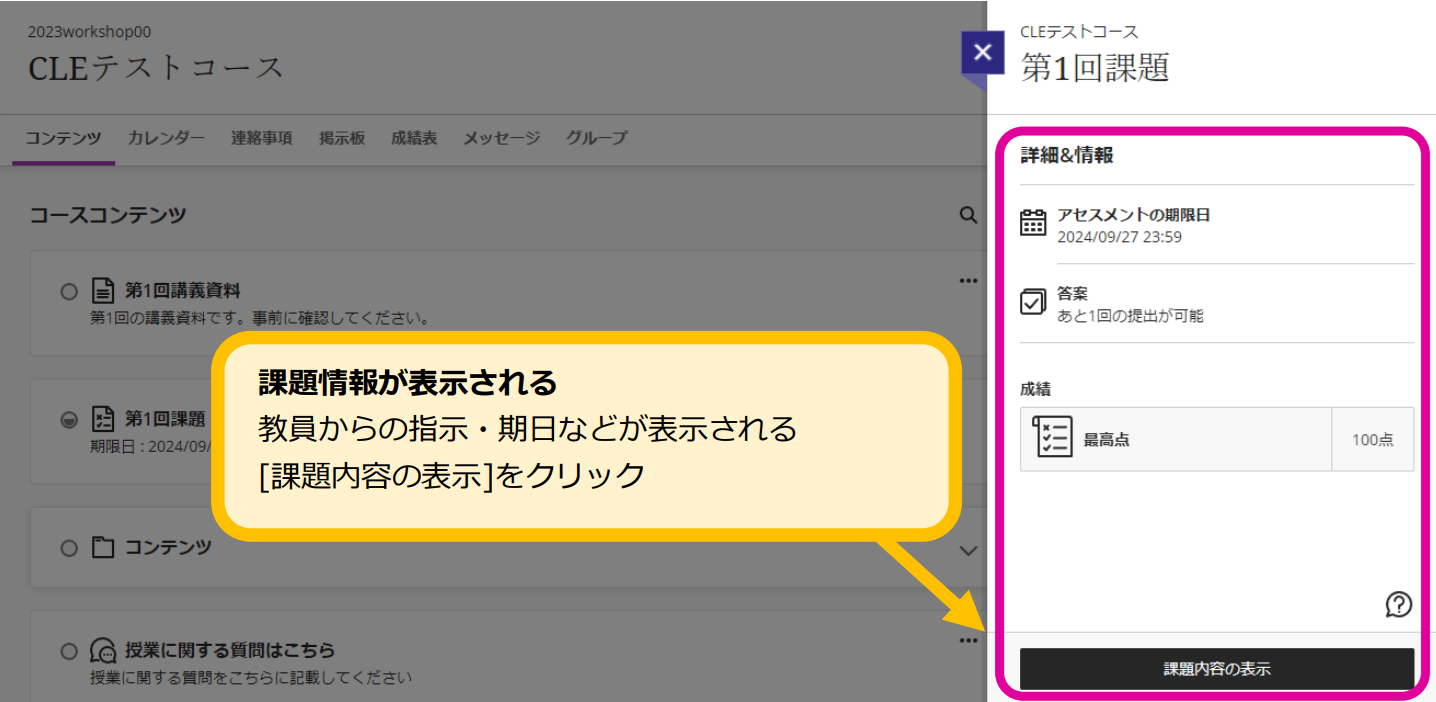Open the ellipsis menu for 授業に関する質問はこちら
1436x702 pixels.
(x=967, y=641)
